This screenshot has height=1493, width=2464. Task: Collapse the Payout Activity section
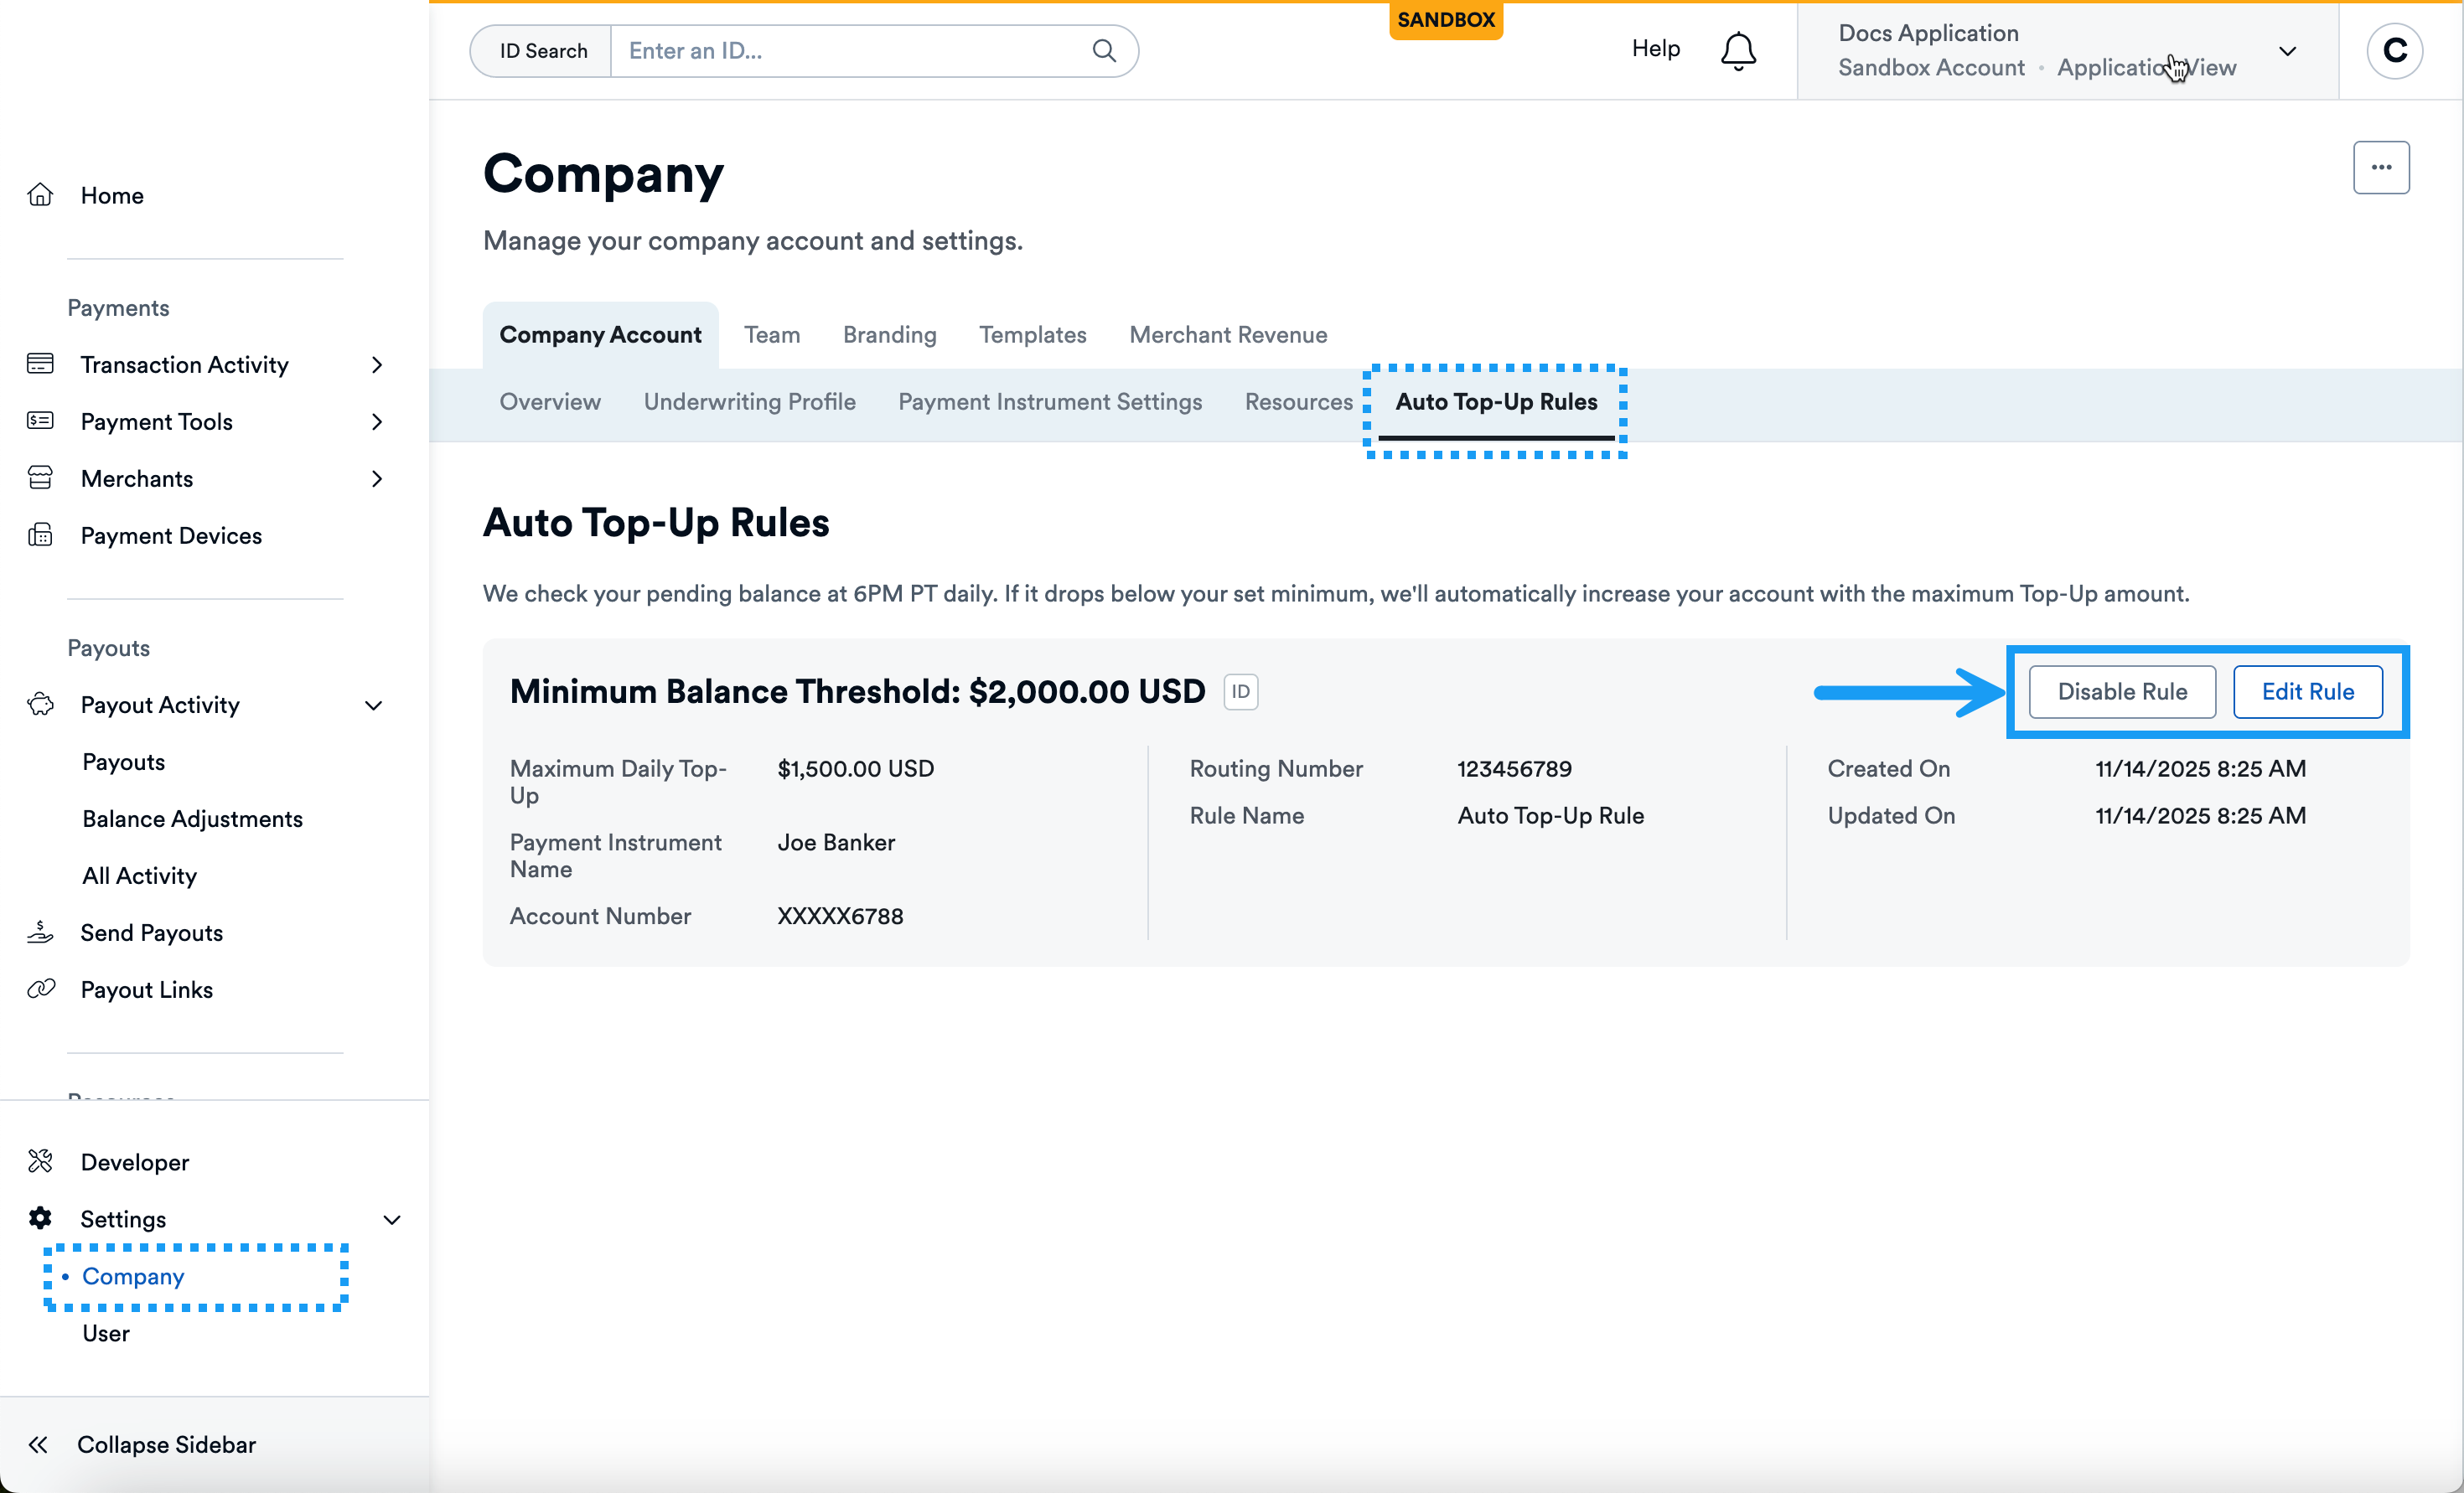pyautogui.click(x=374, y=706)
